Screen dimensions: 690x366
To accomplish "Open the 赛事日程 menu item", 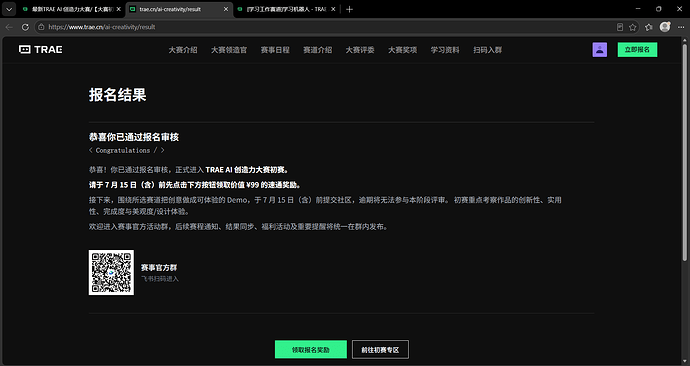I will 275,50.
